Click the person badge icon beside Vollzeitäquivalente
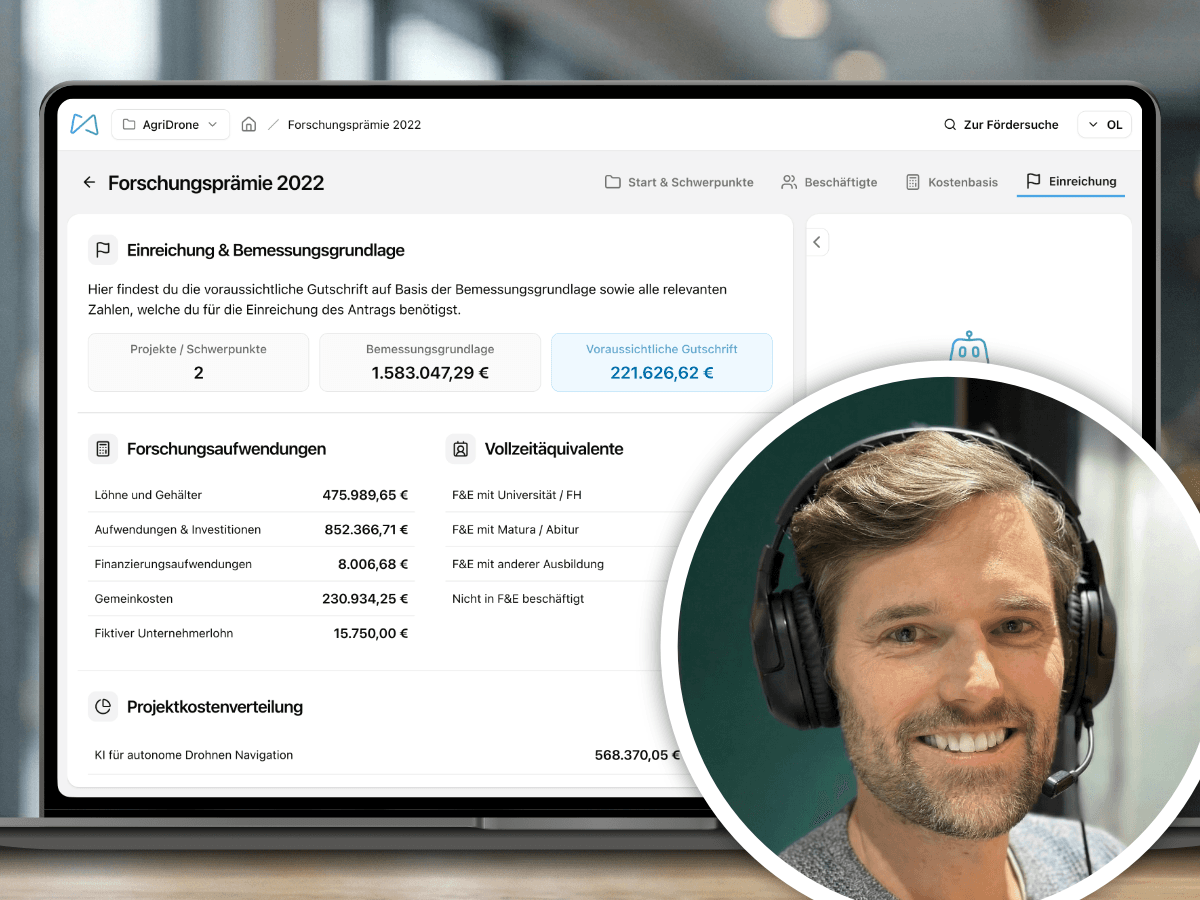1200x900 pixels. [460, 449]
